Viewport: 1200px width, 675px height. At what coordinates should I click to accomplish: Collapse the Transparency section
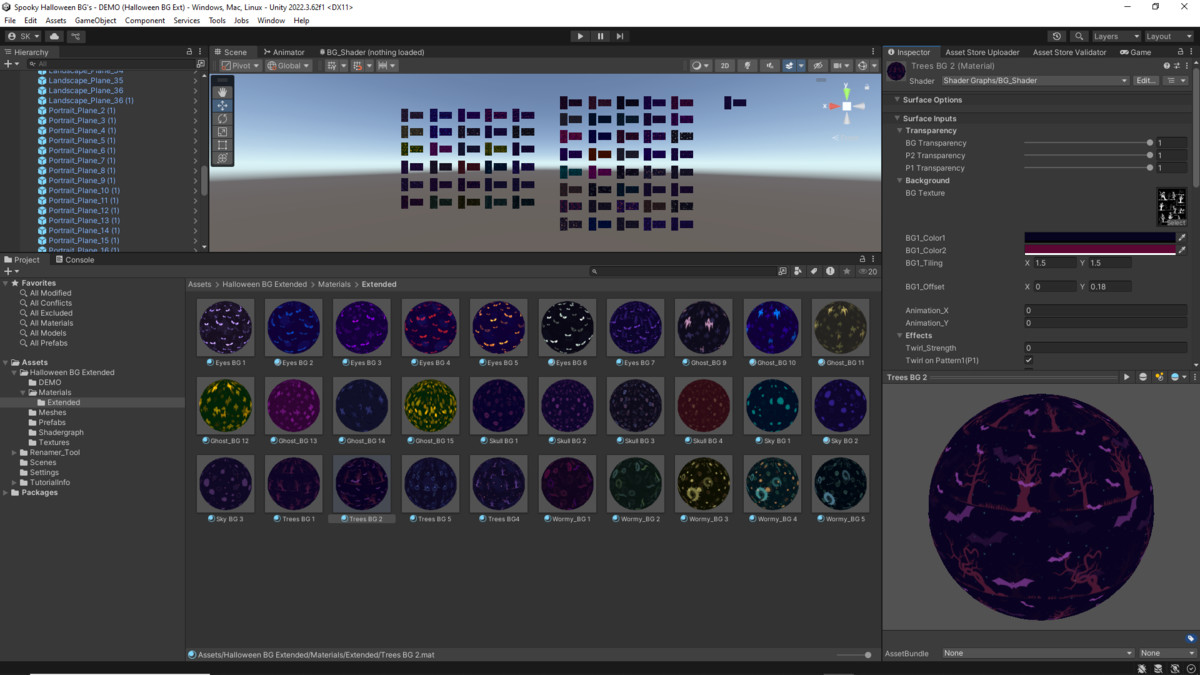tap(900, 131)
